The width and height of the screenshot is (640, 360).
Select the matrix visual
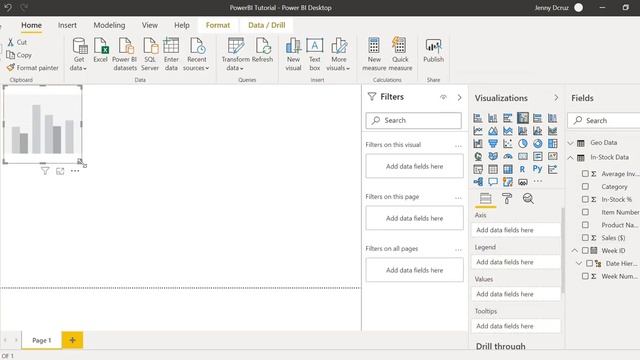click(508, 169)
